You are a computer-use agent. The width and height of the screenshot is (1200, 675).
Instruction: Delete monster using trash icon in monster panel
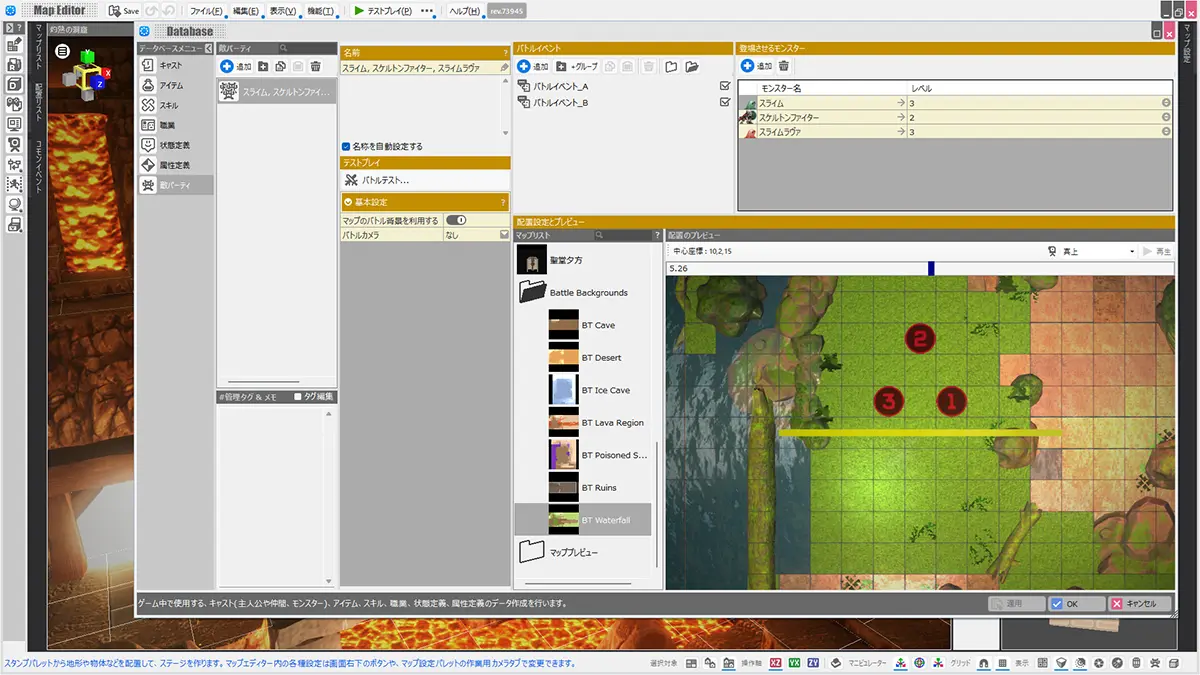point(784,66)
